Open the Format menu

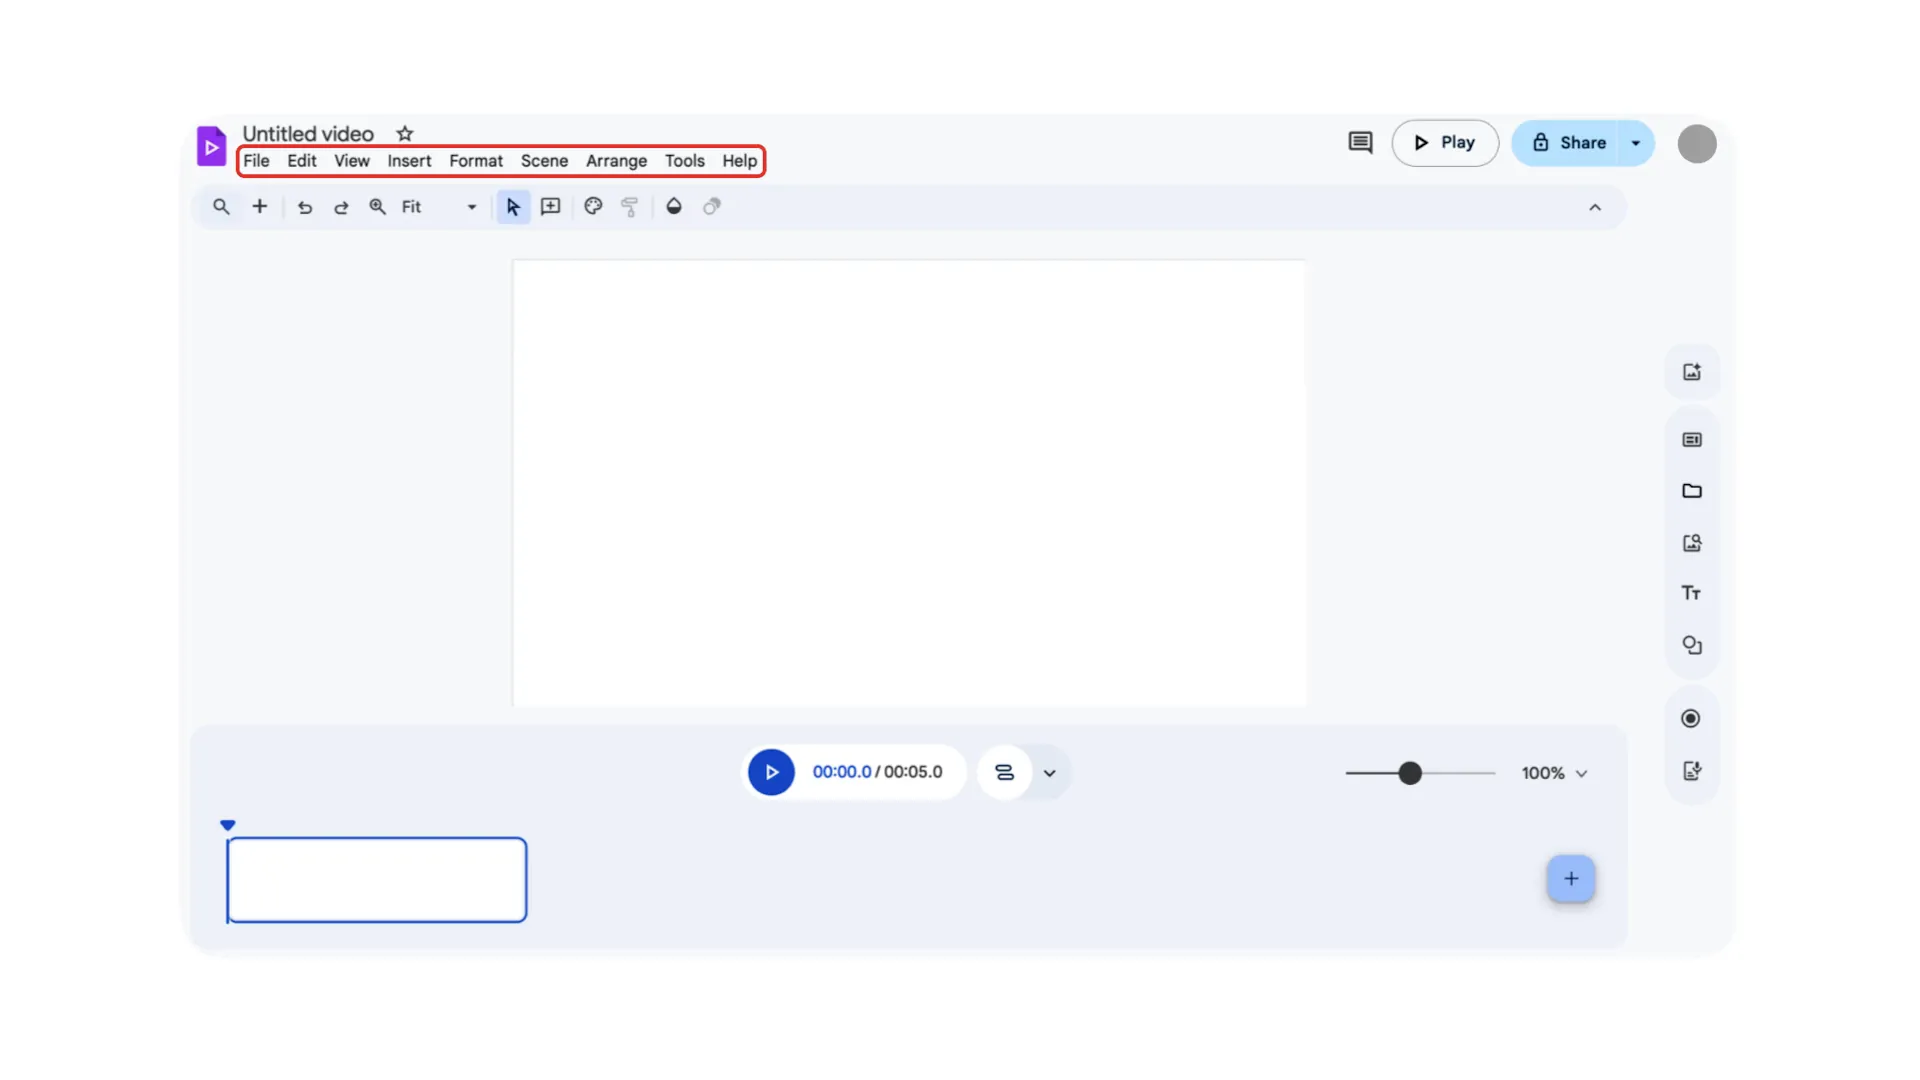(x=476, y=161)
